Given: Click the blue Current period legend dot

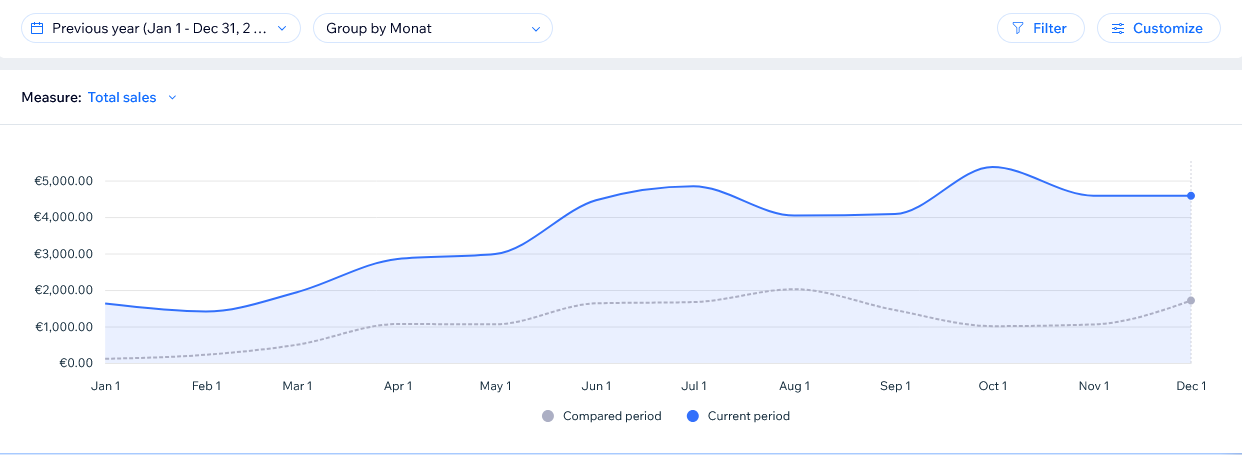Looking at the screenshot, I should point(692,416).
